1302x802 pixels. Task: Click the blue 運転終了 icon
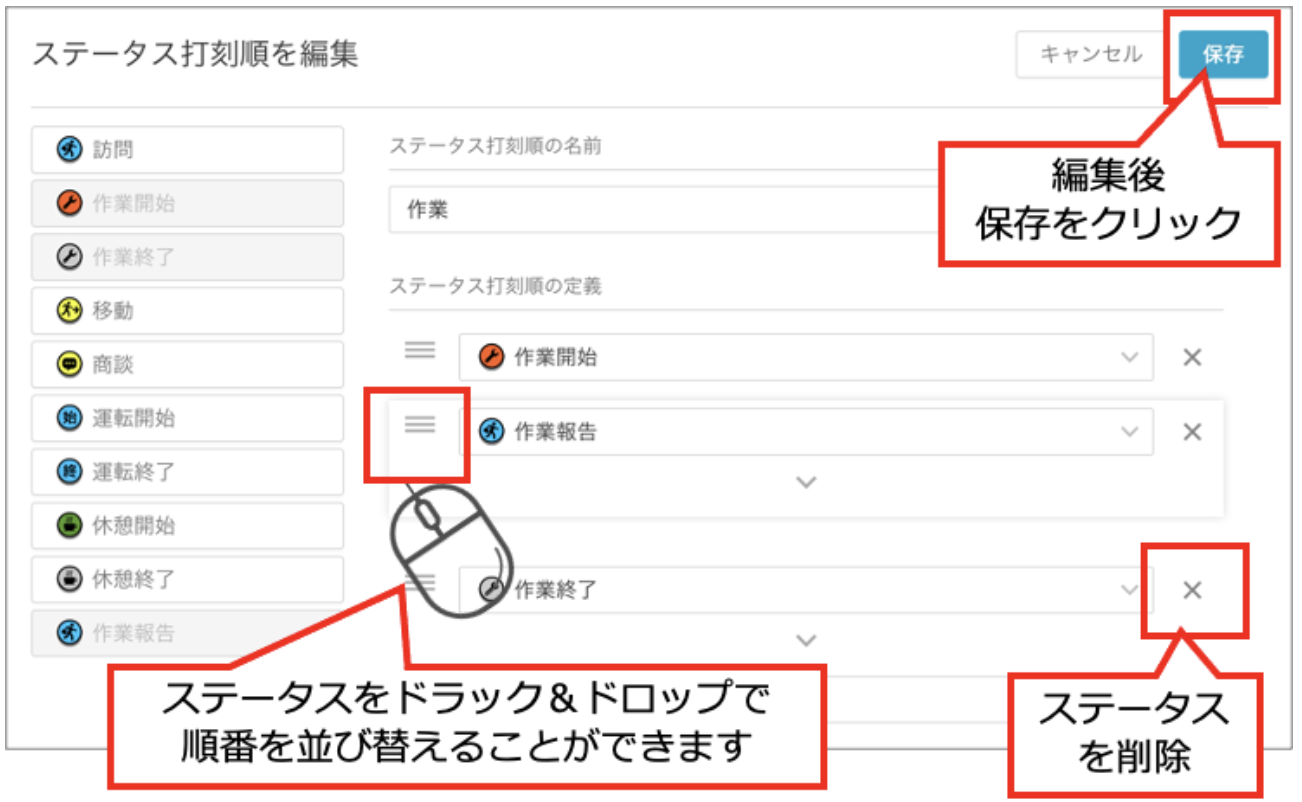(x=69, y=471)
